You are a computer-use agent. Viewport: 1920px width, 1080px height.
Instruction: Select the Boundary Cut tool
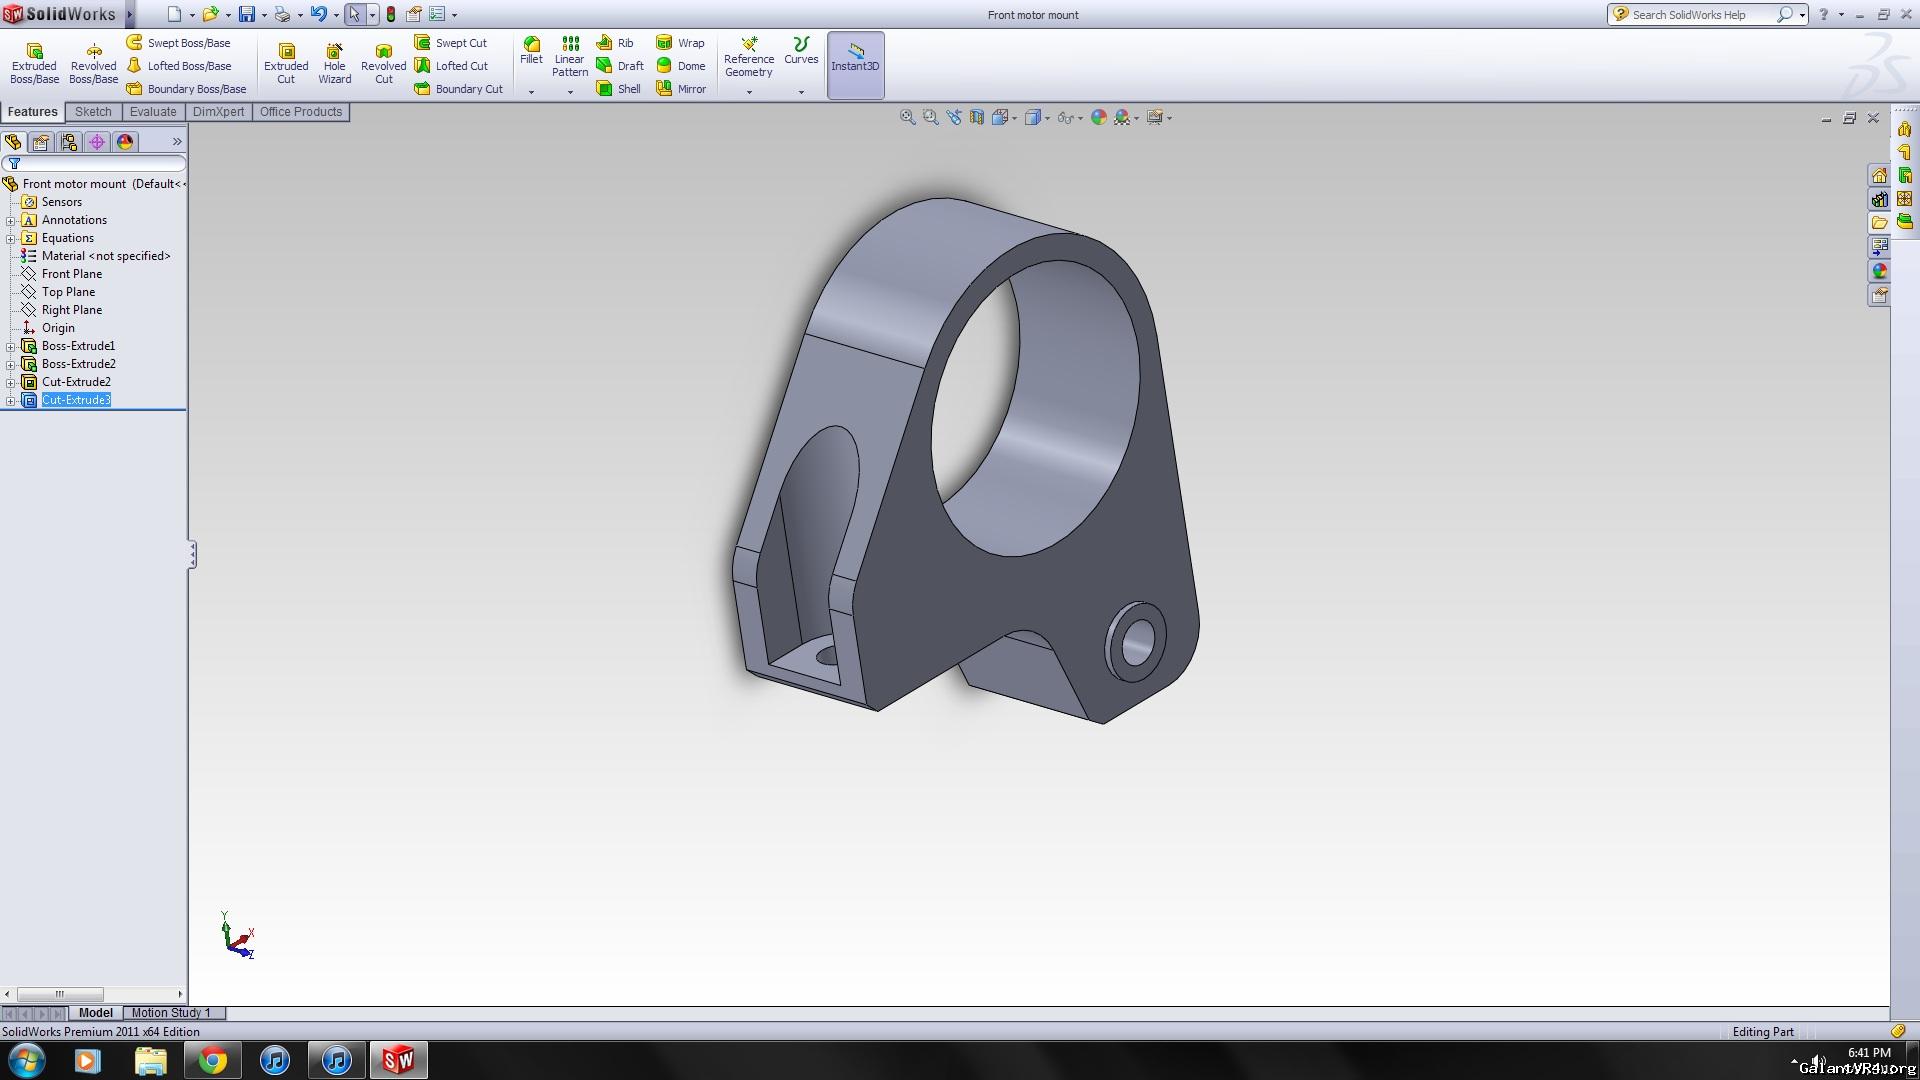click(x=459, y=89)
